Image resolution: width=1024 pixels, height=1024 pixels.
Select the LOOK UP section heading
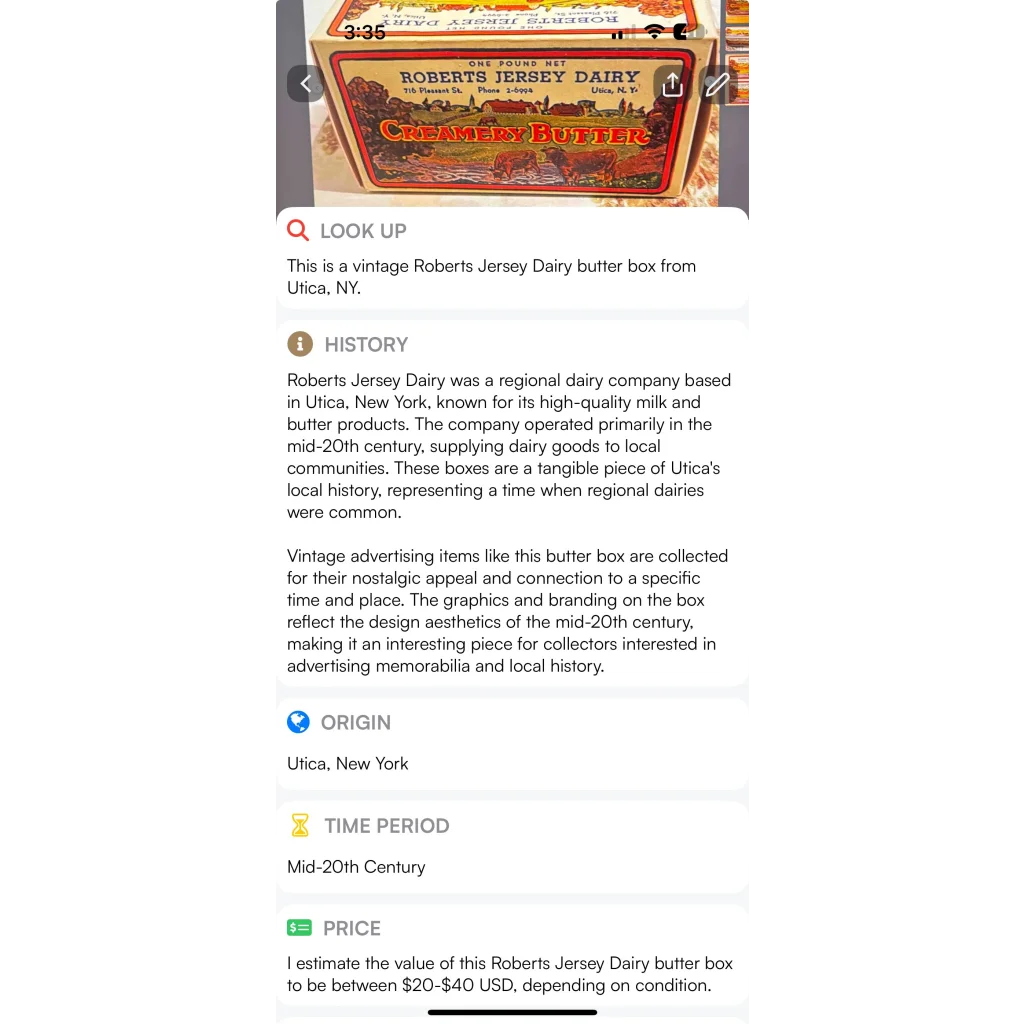pos(363,231)
